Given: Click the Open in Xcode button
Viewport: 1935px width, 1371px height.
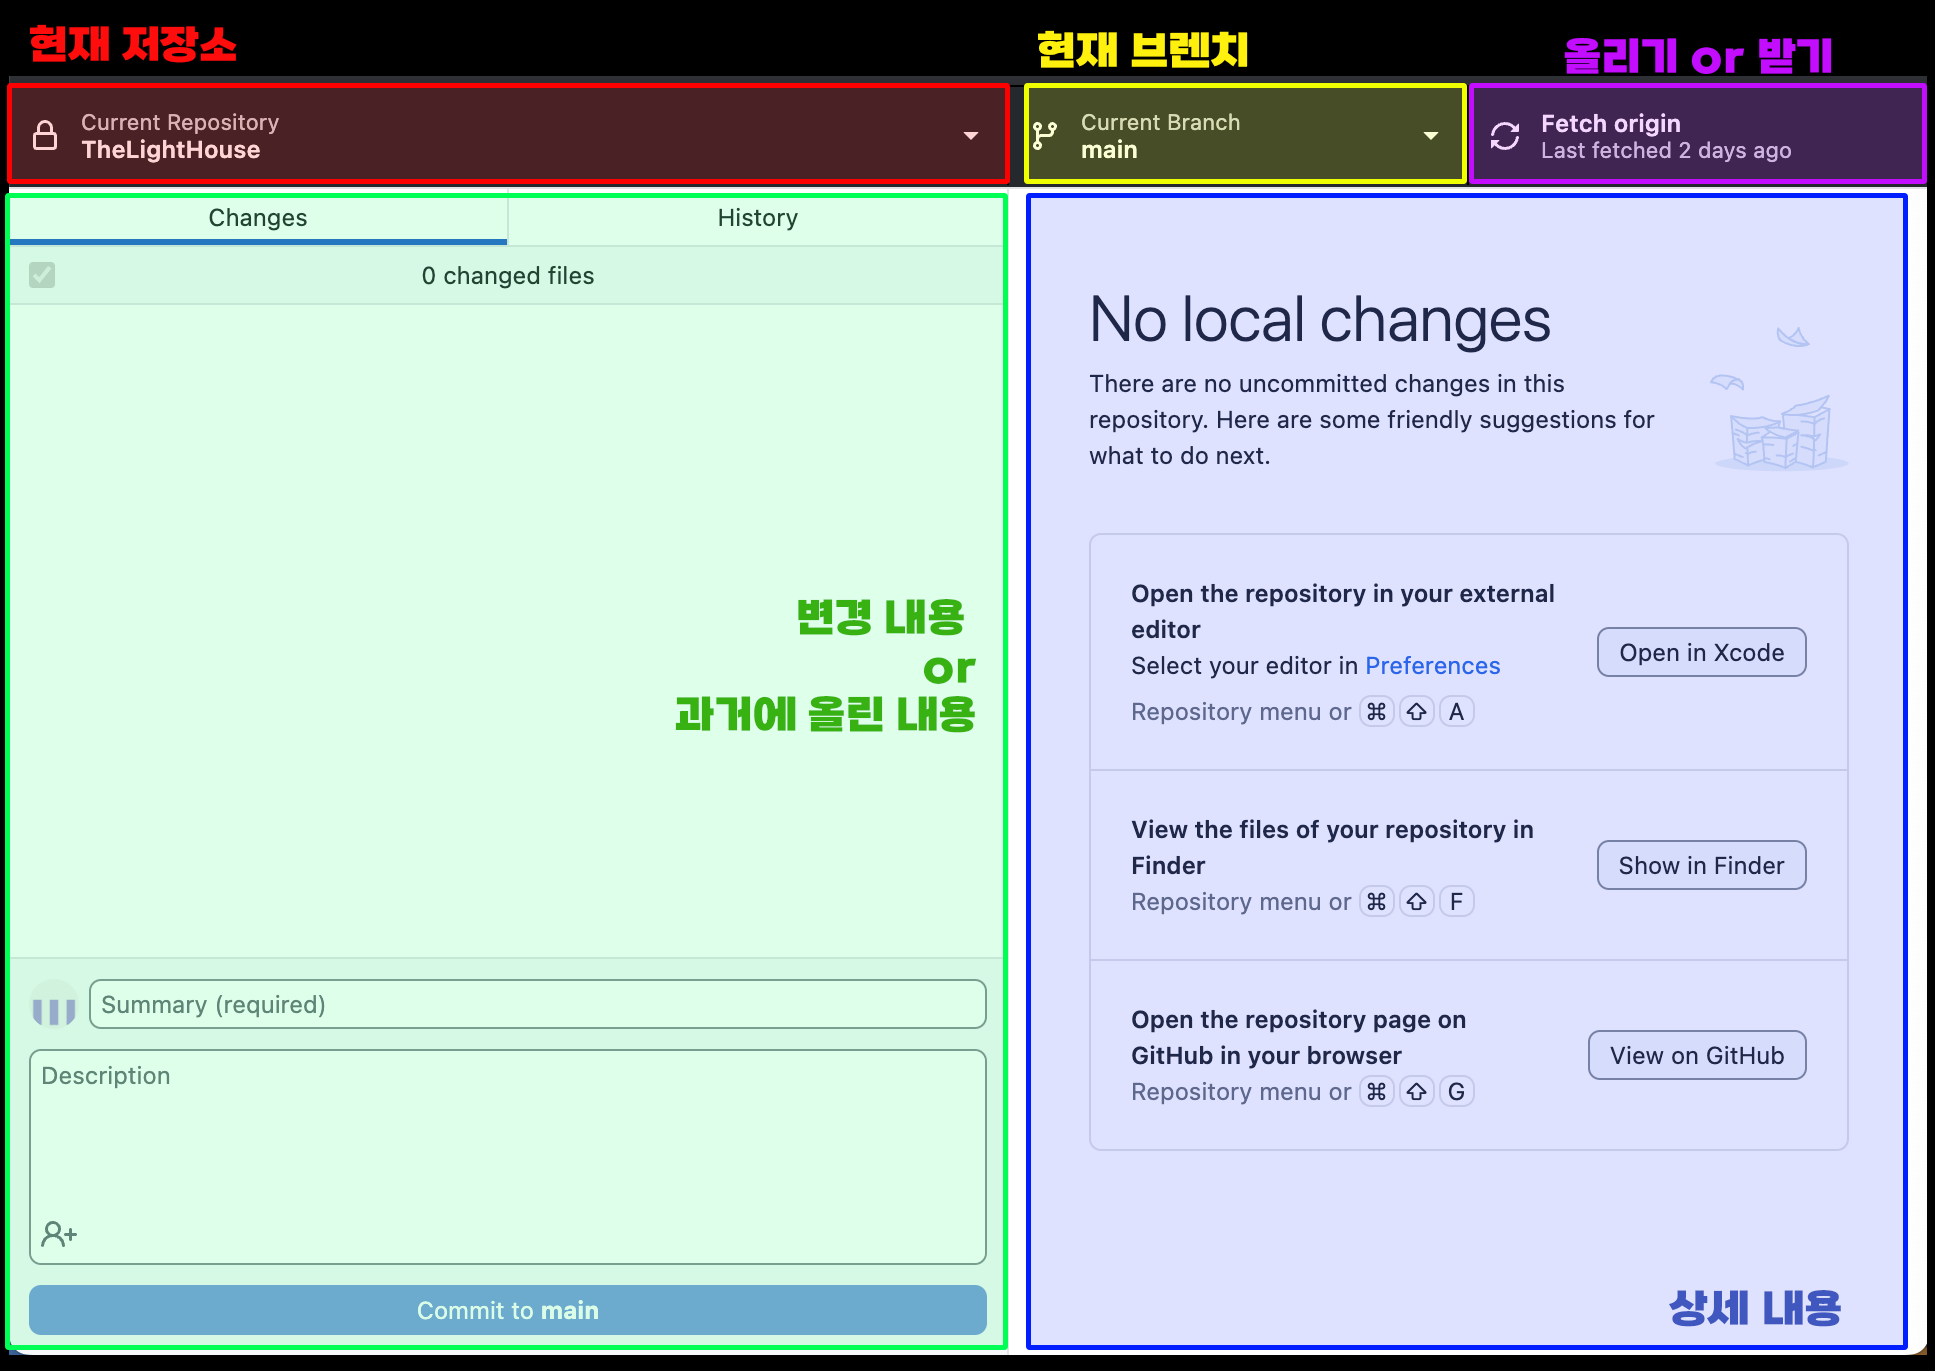Looking at the screenshot, I should click(1701, 653).
